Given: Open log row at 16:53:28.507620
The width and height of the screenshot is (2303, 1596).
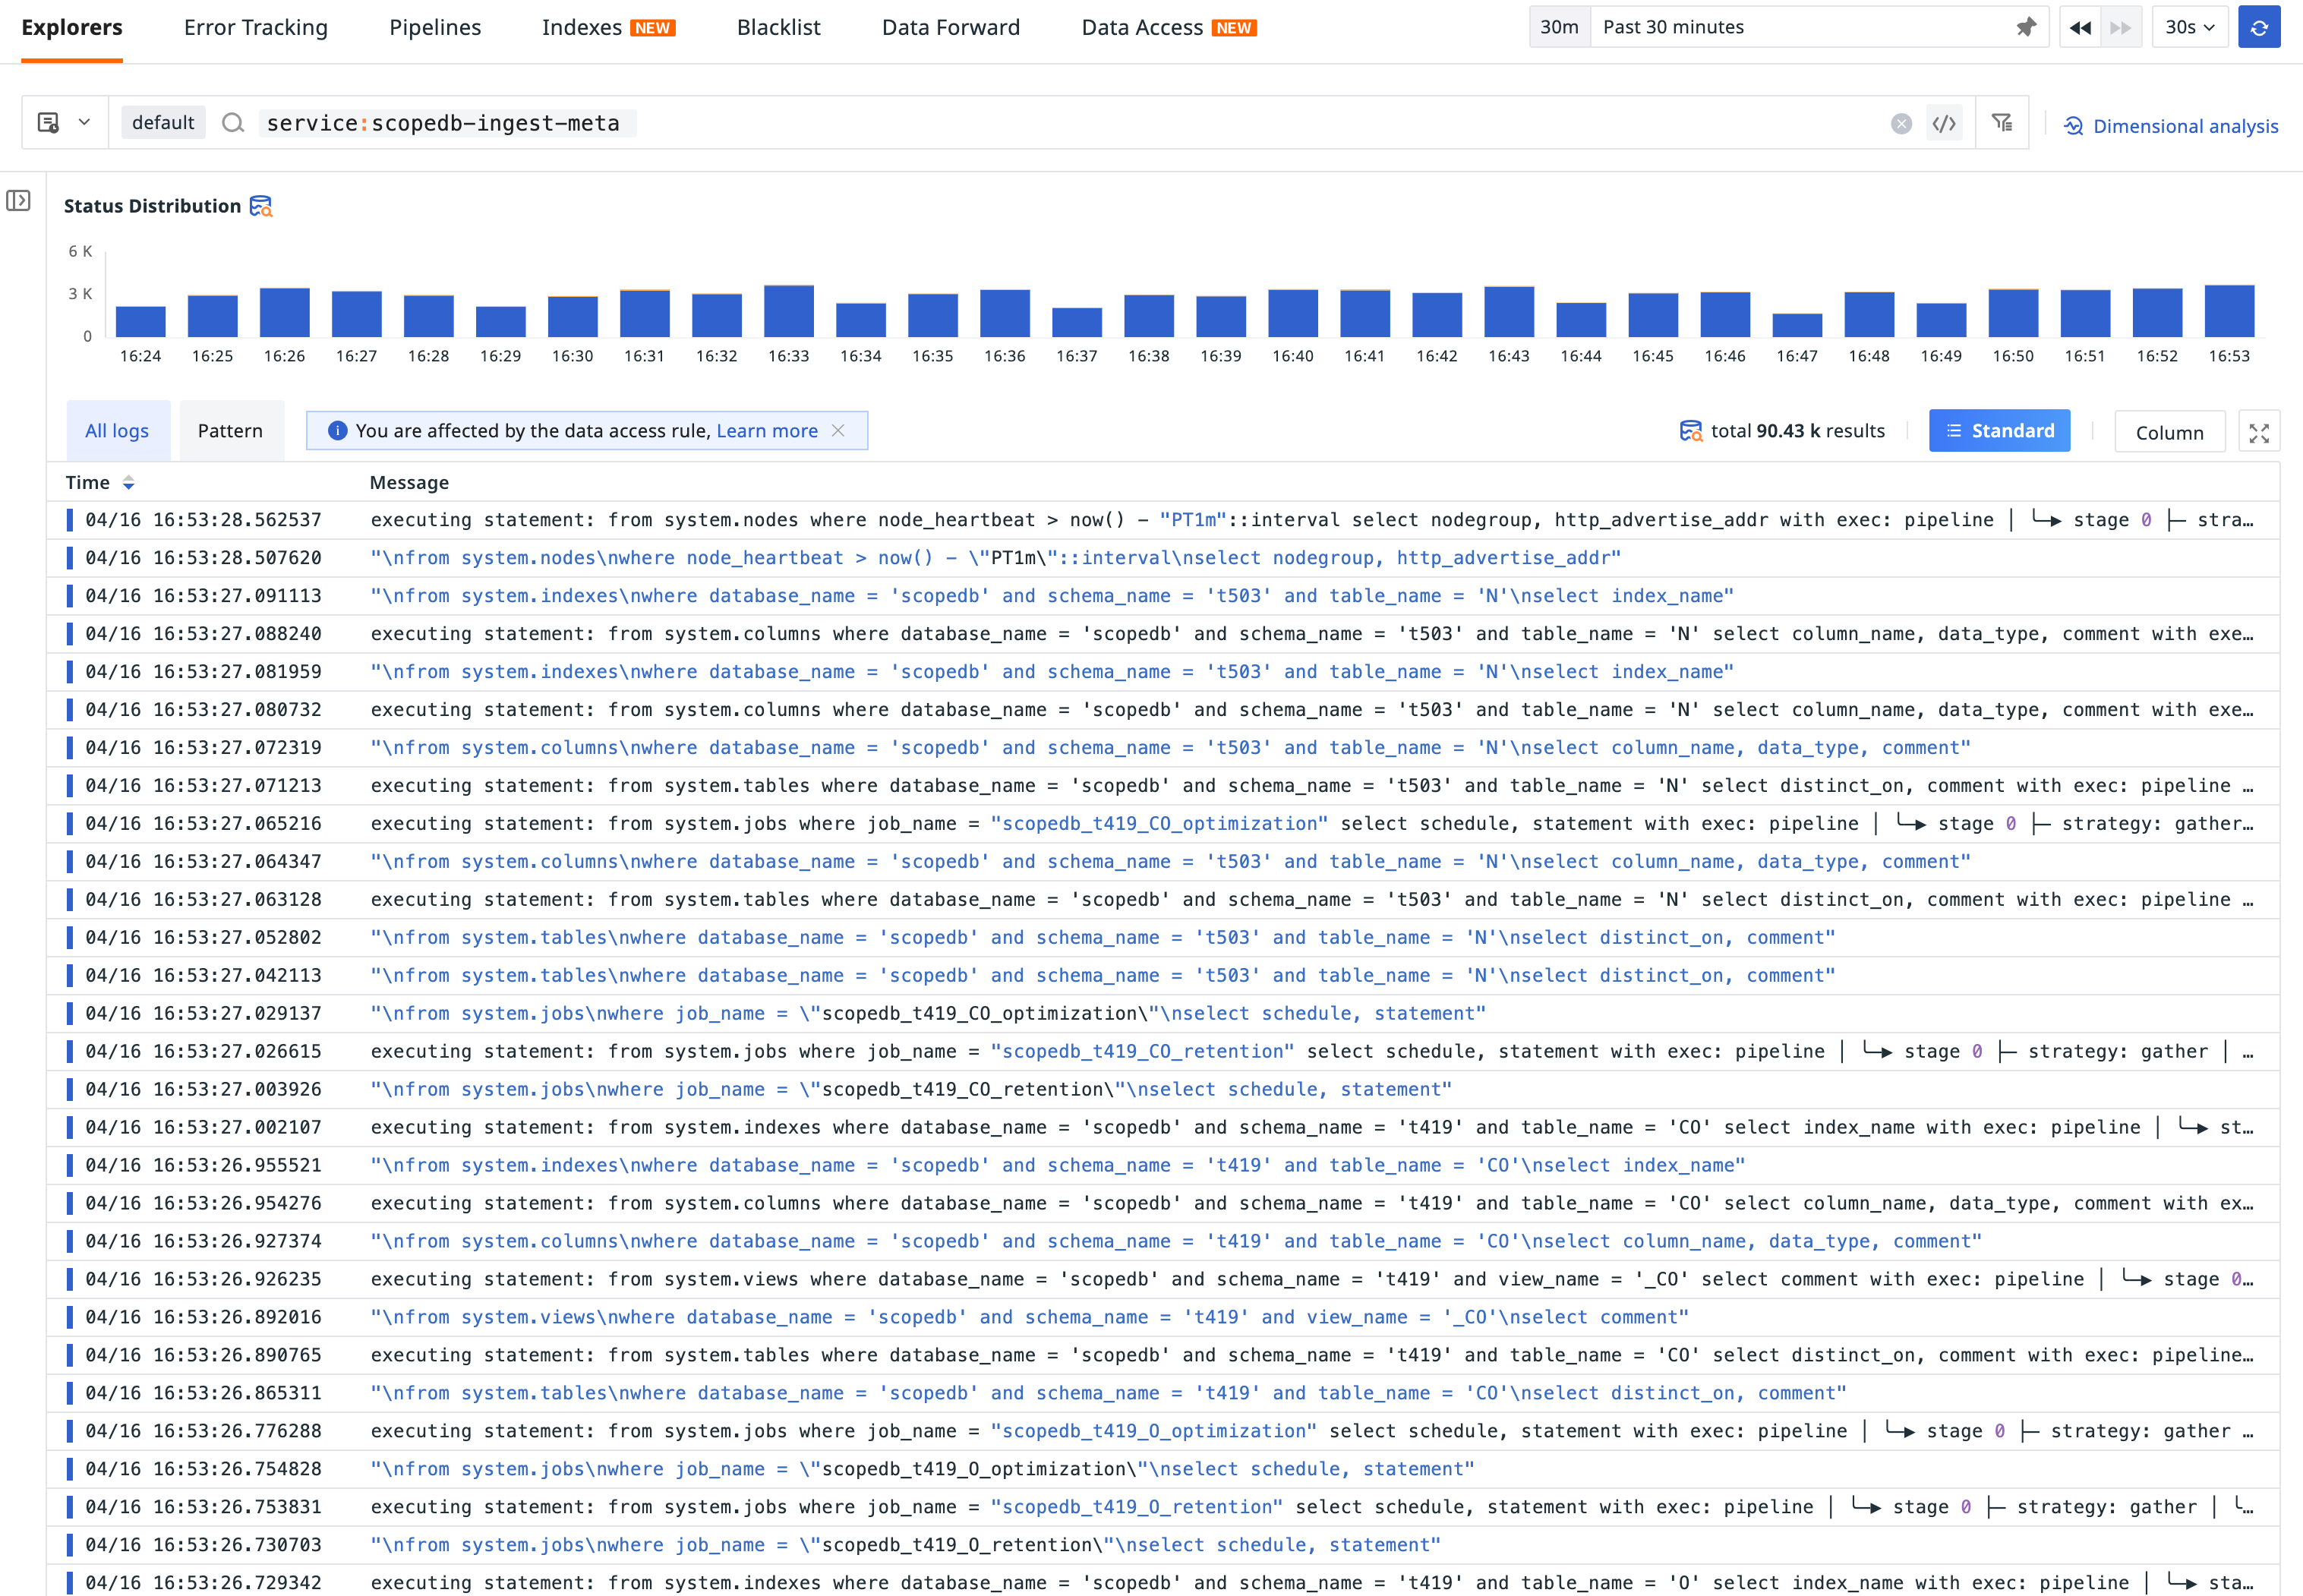Looking at the screenshot, I should pos(1163,558).
